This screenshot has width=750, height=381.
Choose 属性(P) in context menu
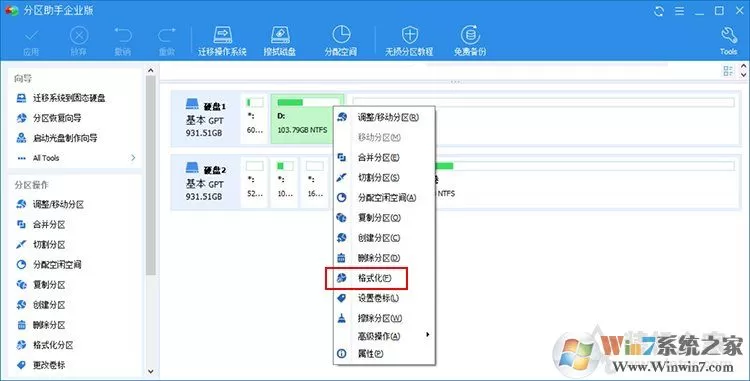click(x=384, y=354)
